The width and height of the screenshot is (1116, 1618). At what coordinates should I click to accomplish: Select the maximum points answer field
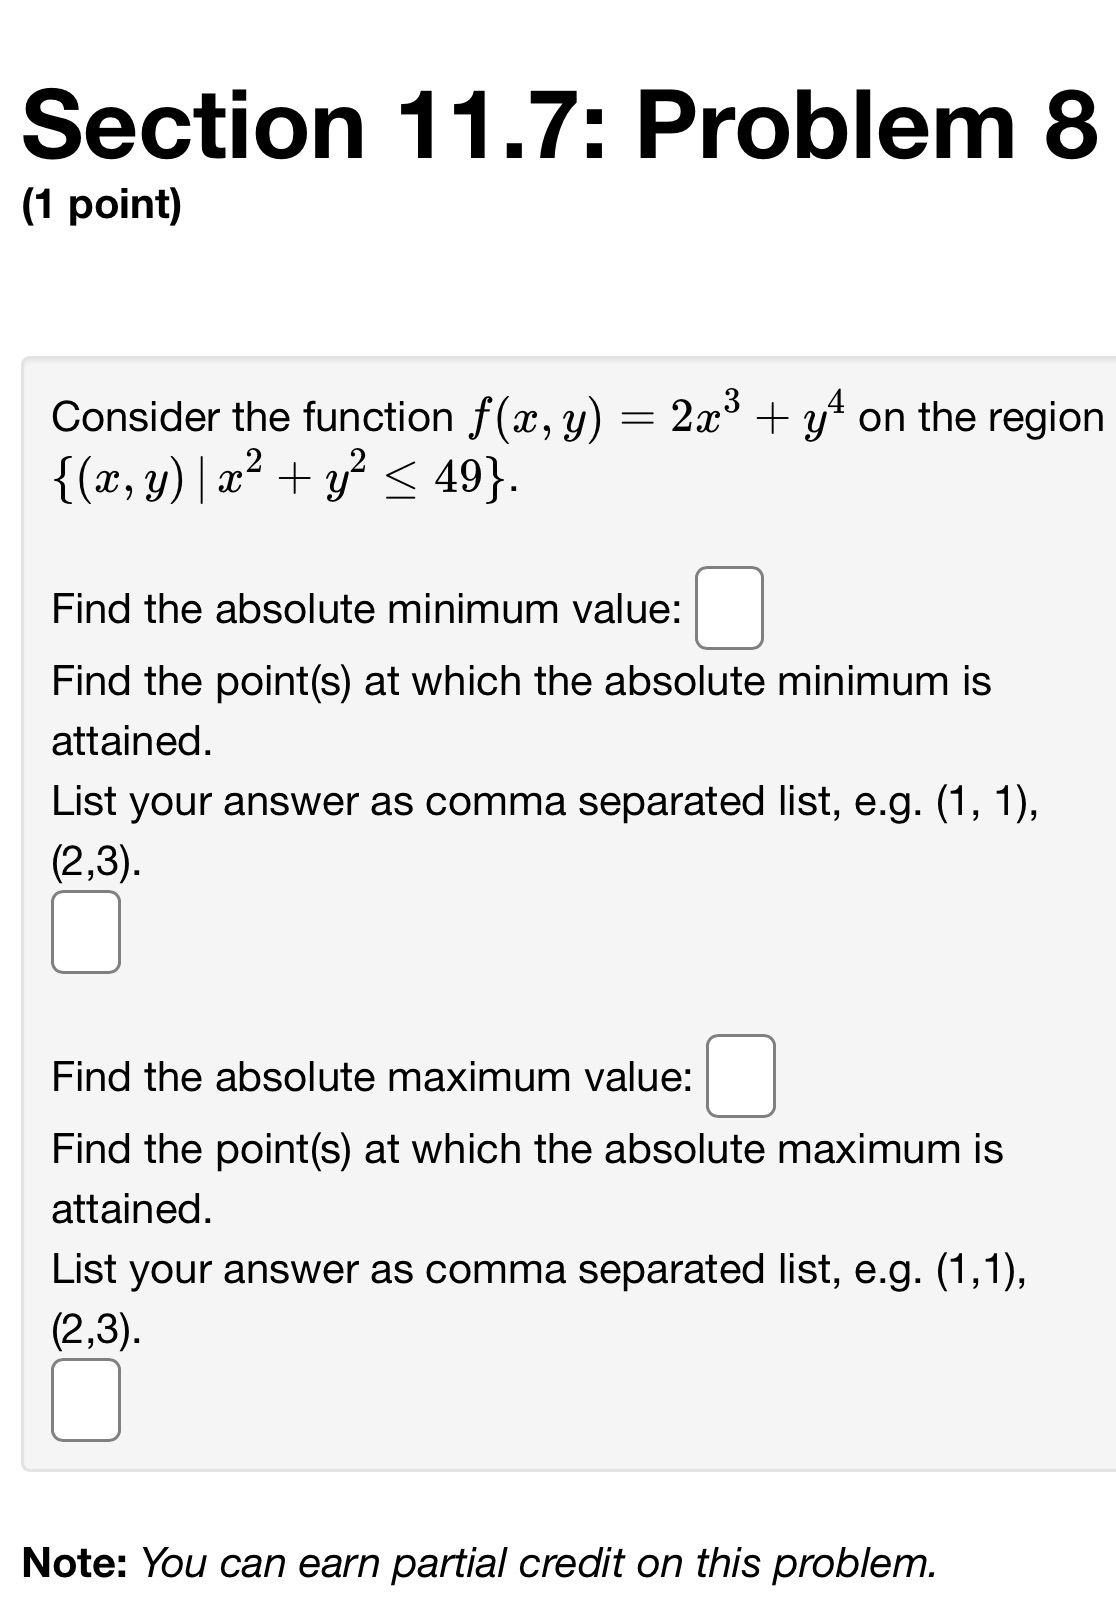86,1400
